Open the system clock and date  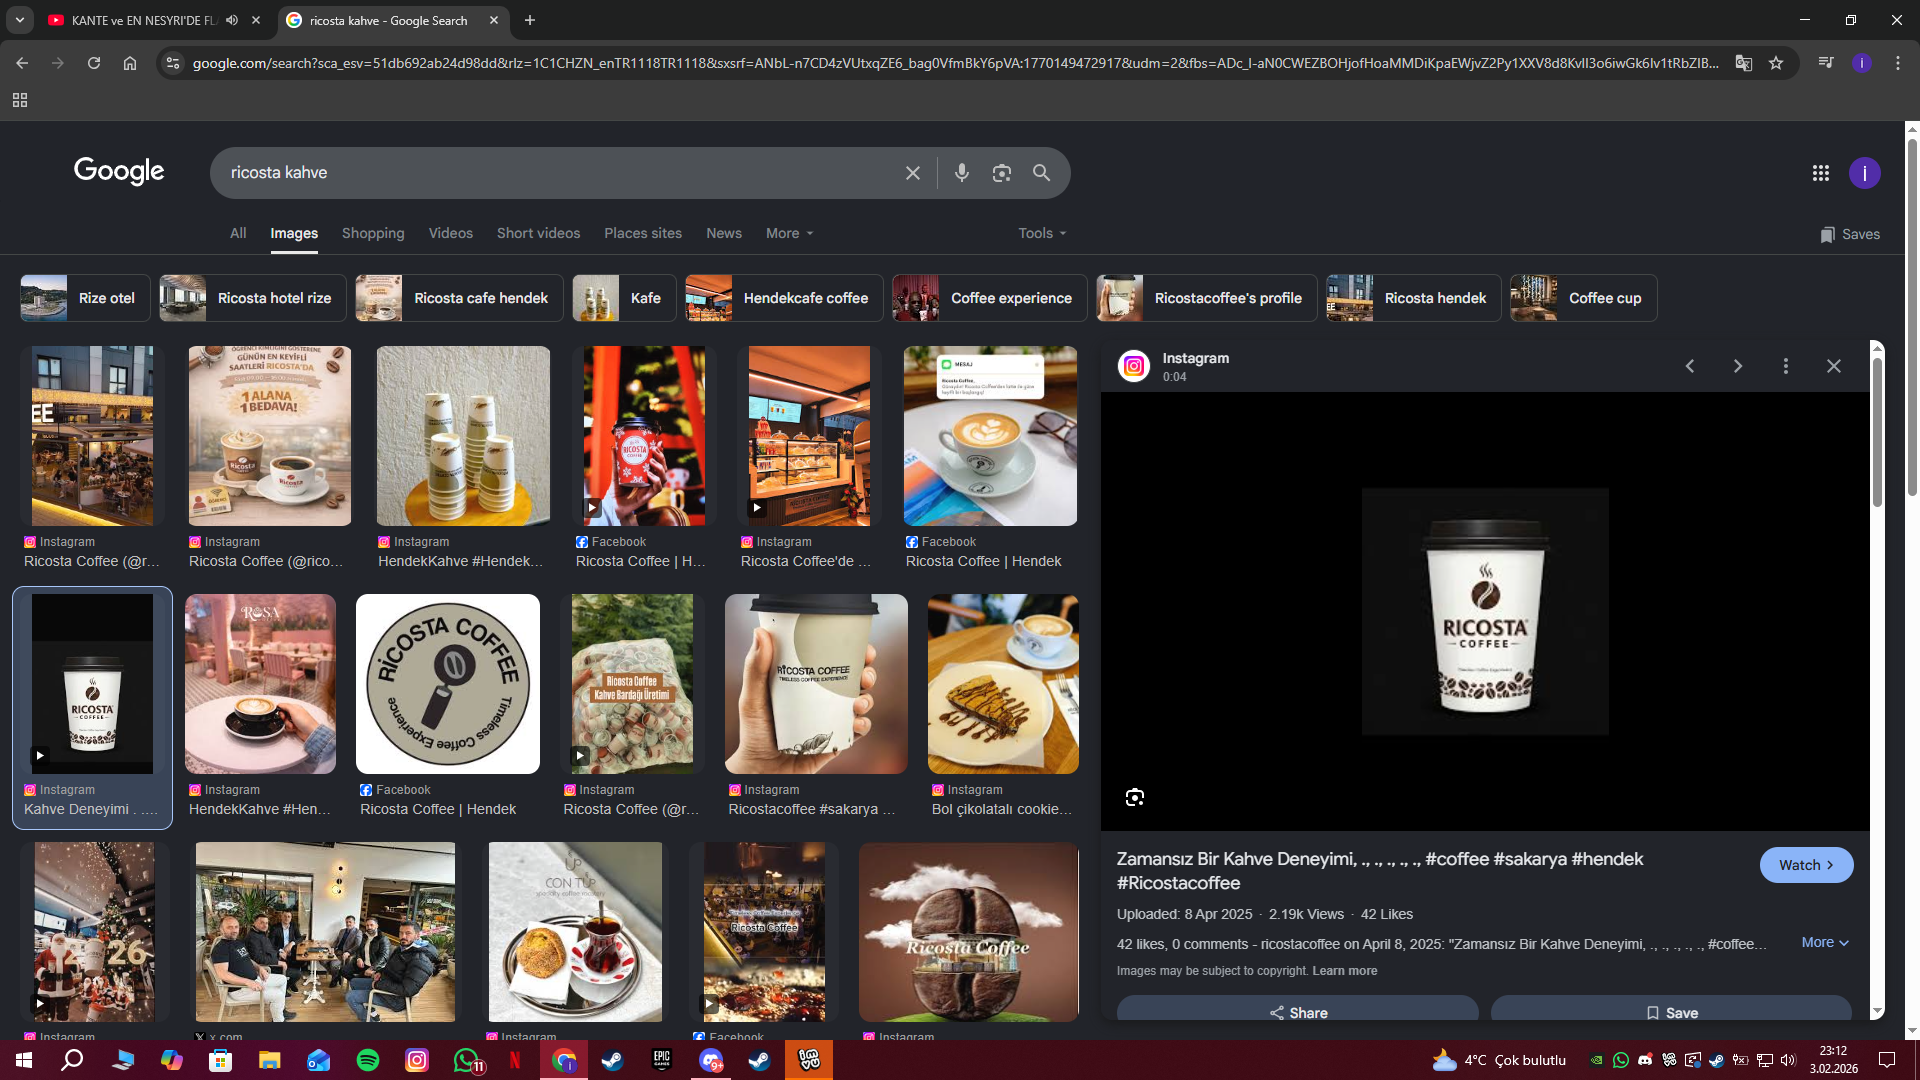[x=1833, y=1060]
